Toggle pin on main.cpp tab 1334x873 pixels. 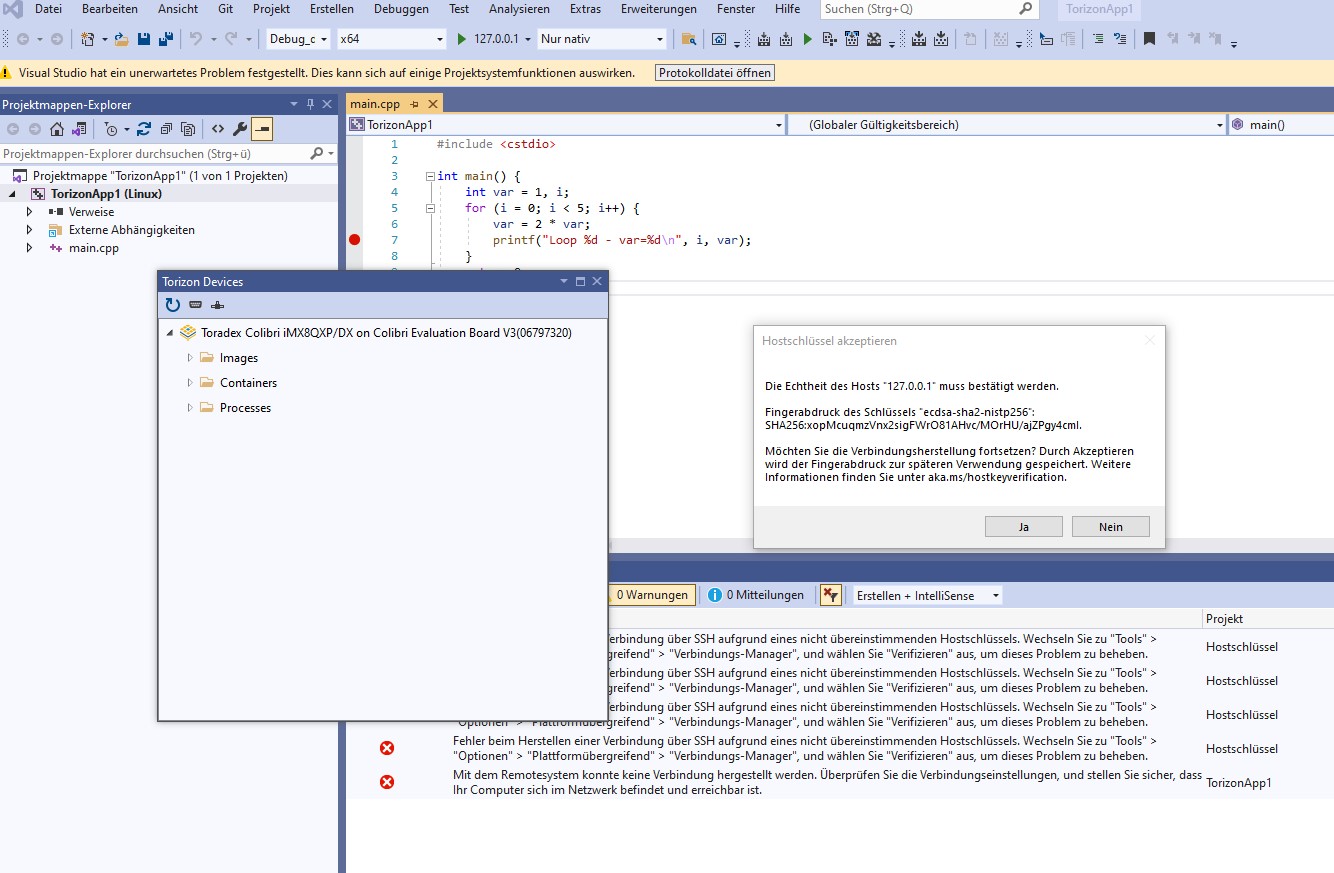(414, 104)
